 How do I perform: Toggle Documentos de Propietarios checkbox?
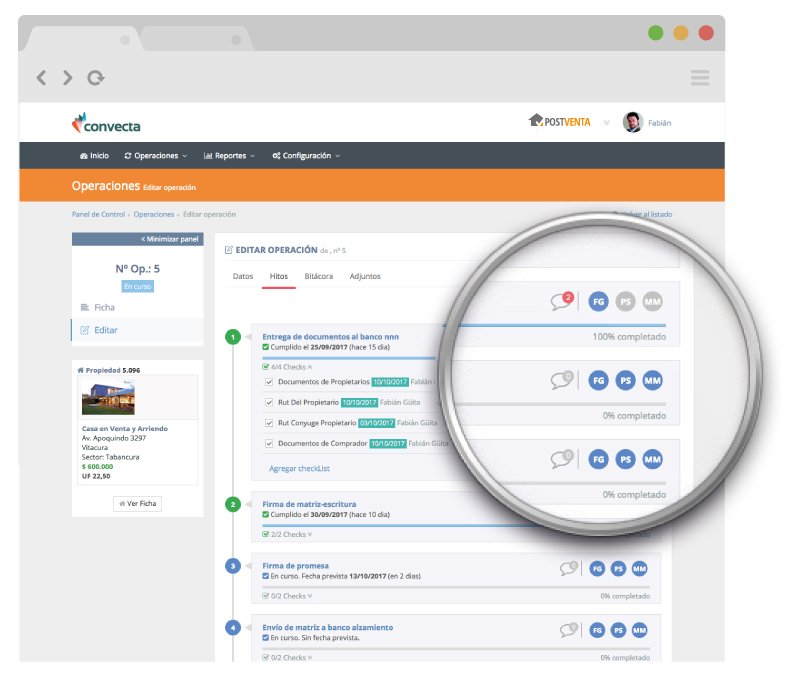click(x=269, y=382)
